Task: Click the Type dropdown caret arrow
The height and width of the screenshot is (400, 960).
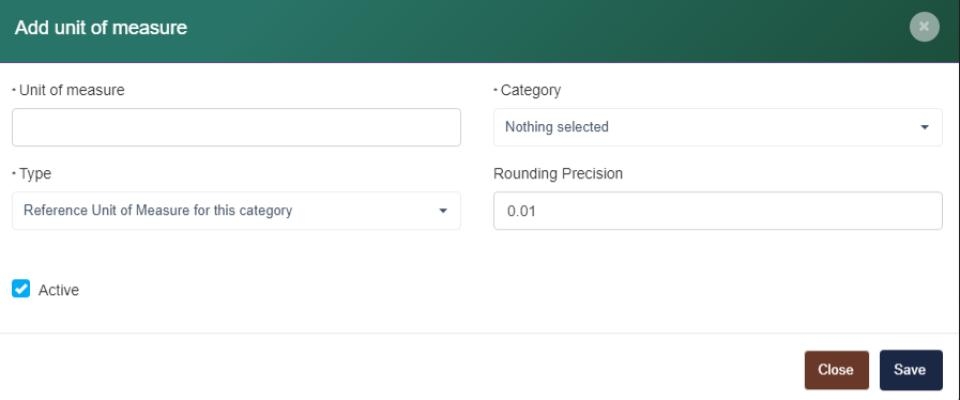Action: pos(443,211)
